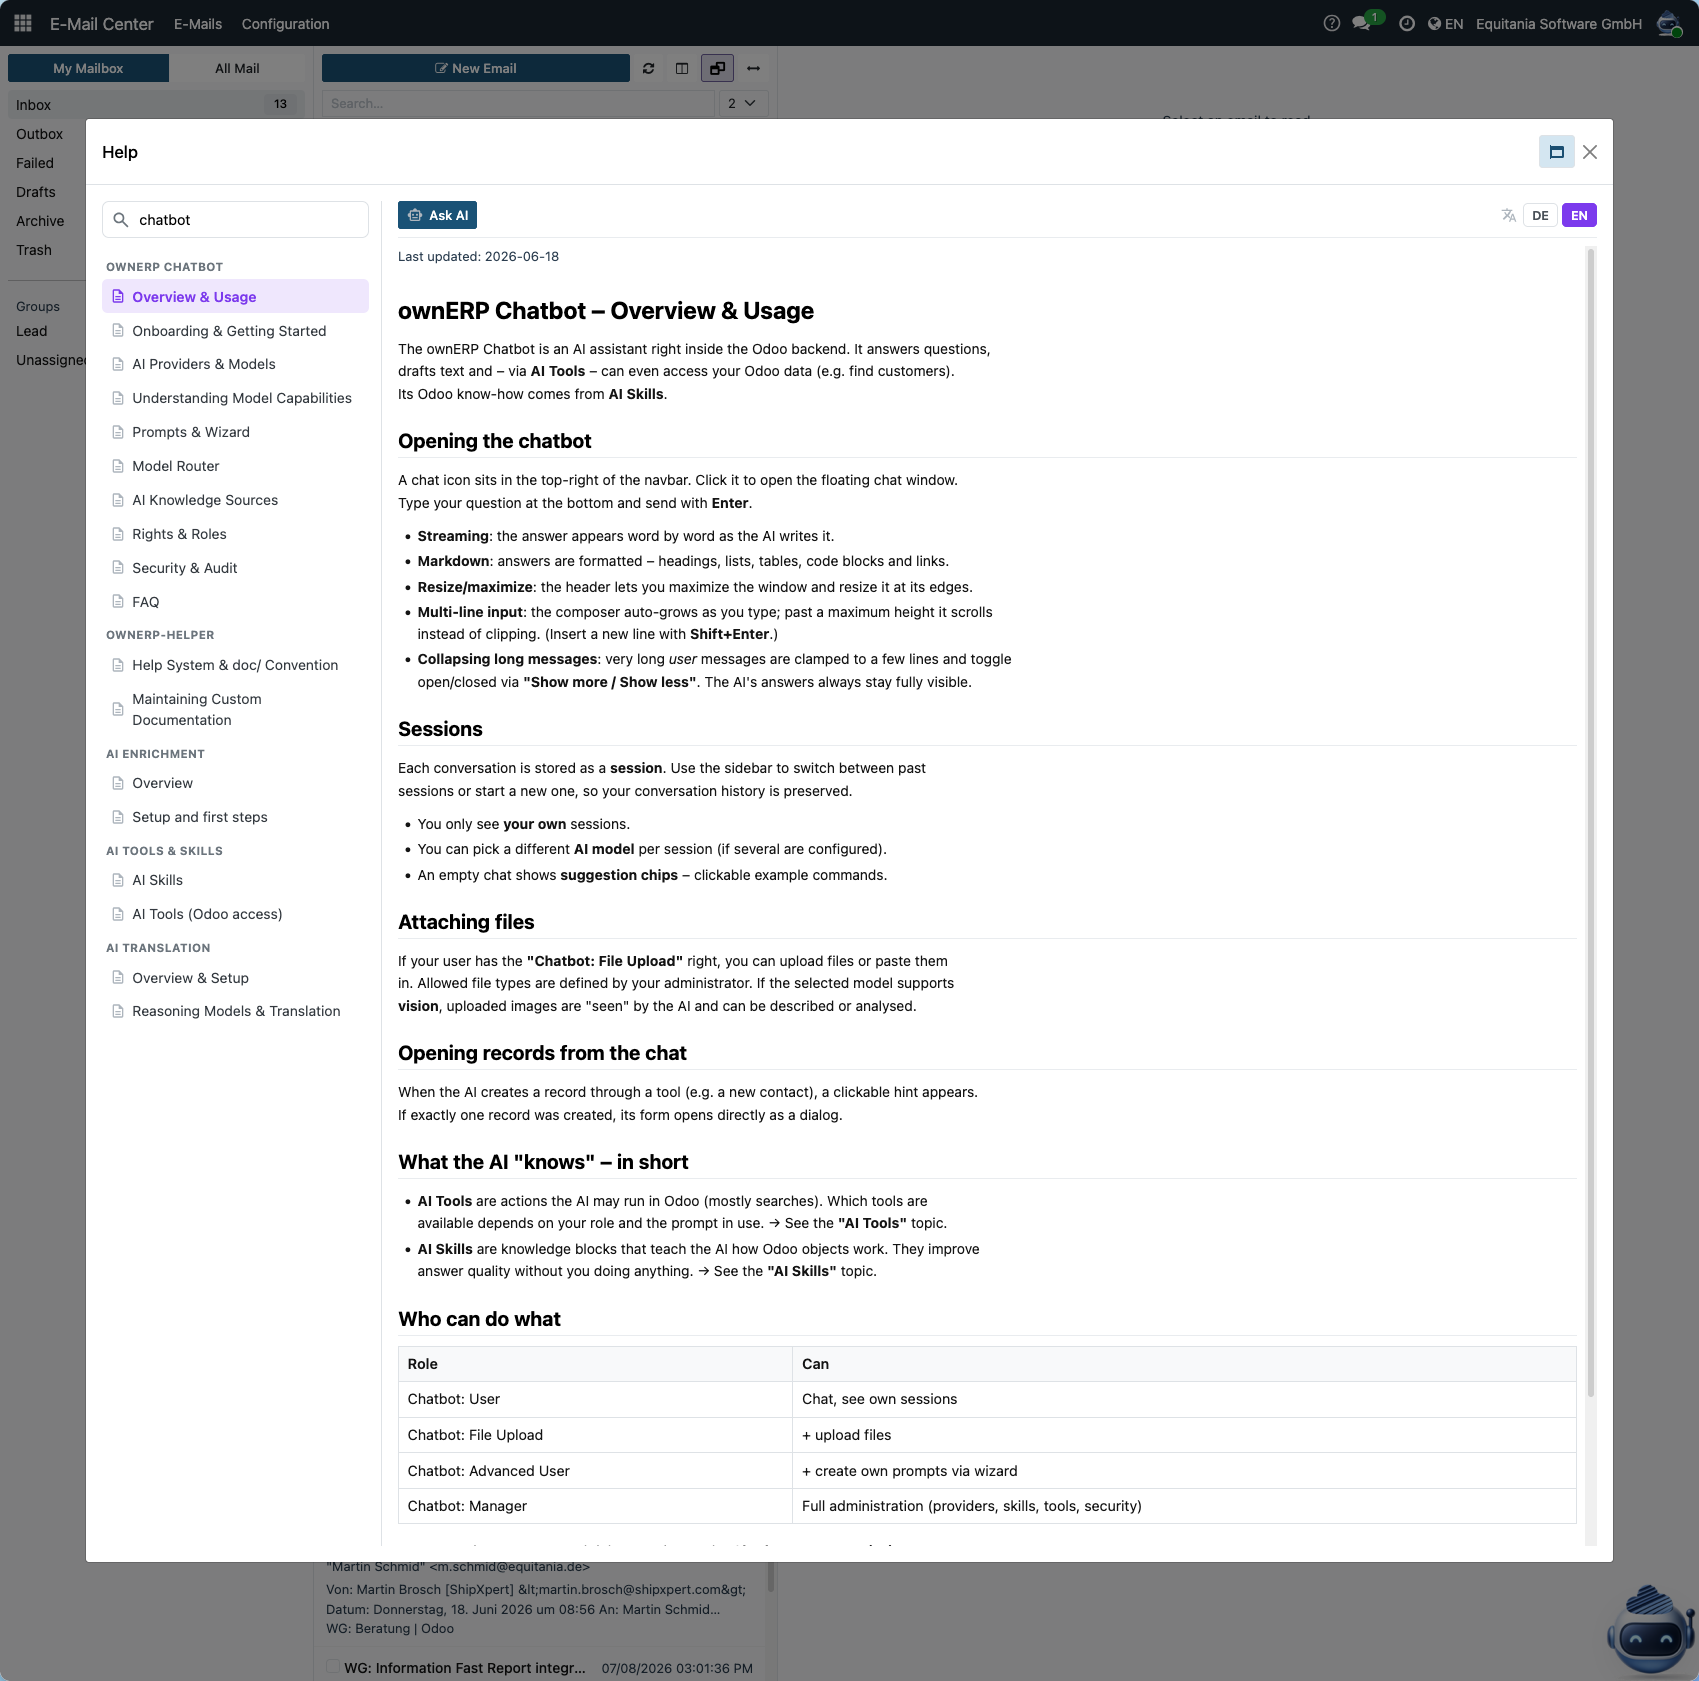Screen dimensions: 1699x1681
Task: Open Help System & doc/ Convention topic
Action: click(x=235, y=665)
